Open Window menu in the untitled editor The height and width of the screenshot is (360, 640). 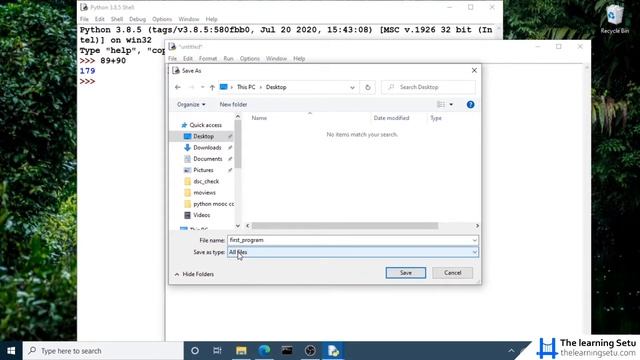[x=276, y=58]
